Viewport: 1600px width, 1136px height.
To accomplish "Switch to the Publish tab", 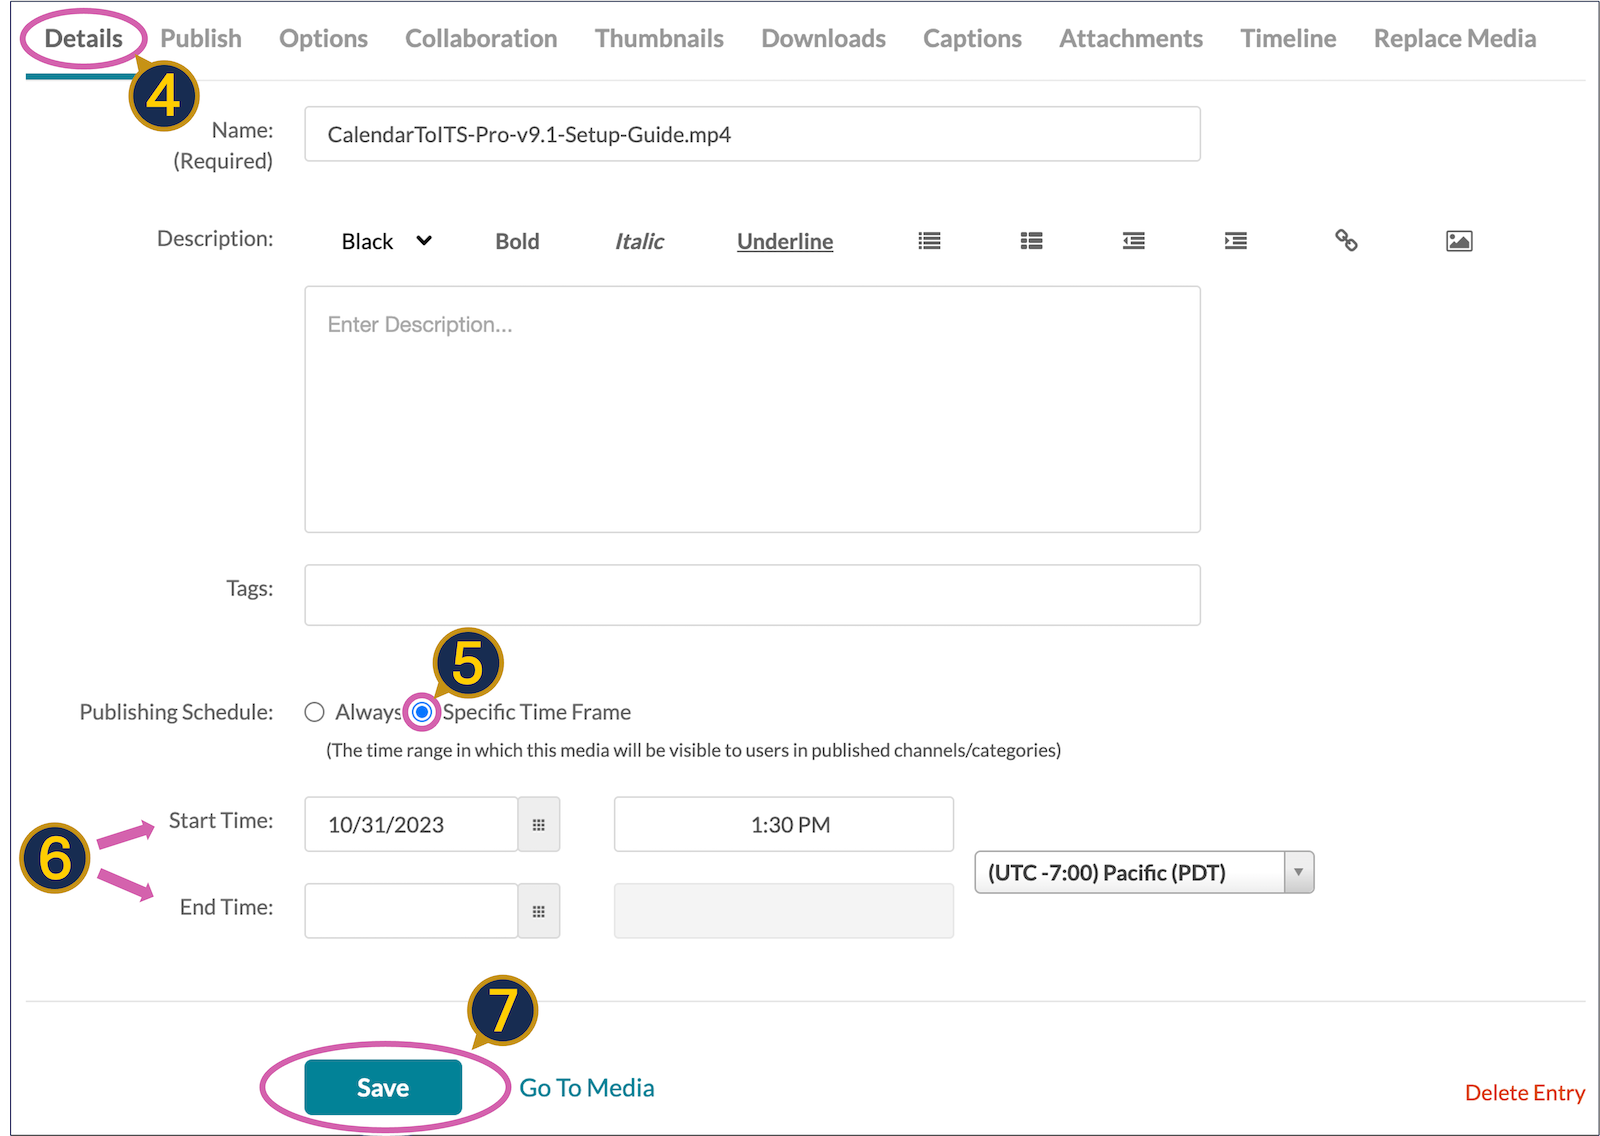I will point(201,39).
